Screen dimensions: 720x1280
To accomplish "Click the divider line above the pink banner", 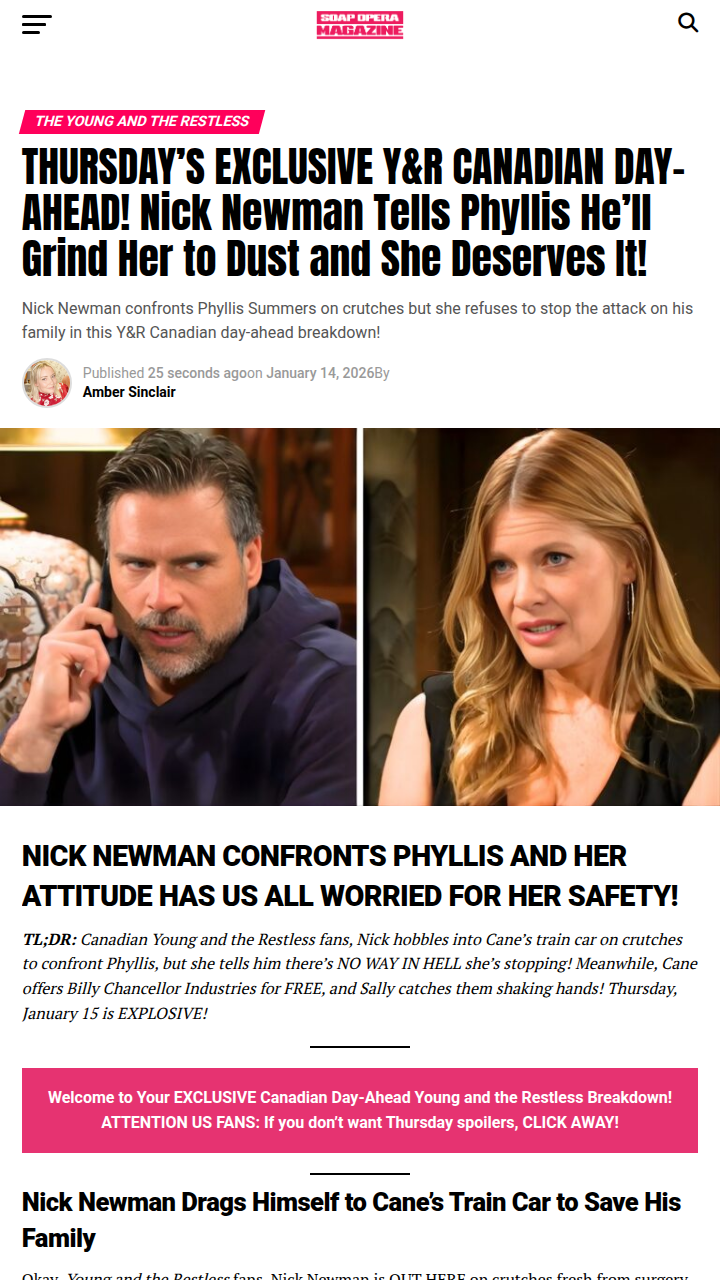I will pyautogui.click(x=360, y=1047).
